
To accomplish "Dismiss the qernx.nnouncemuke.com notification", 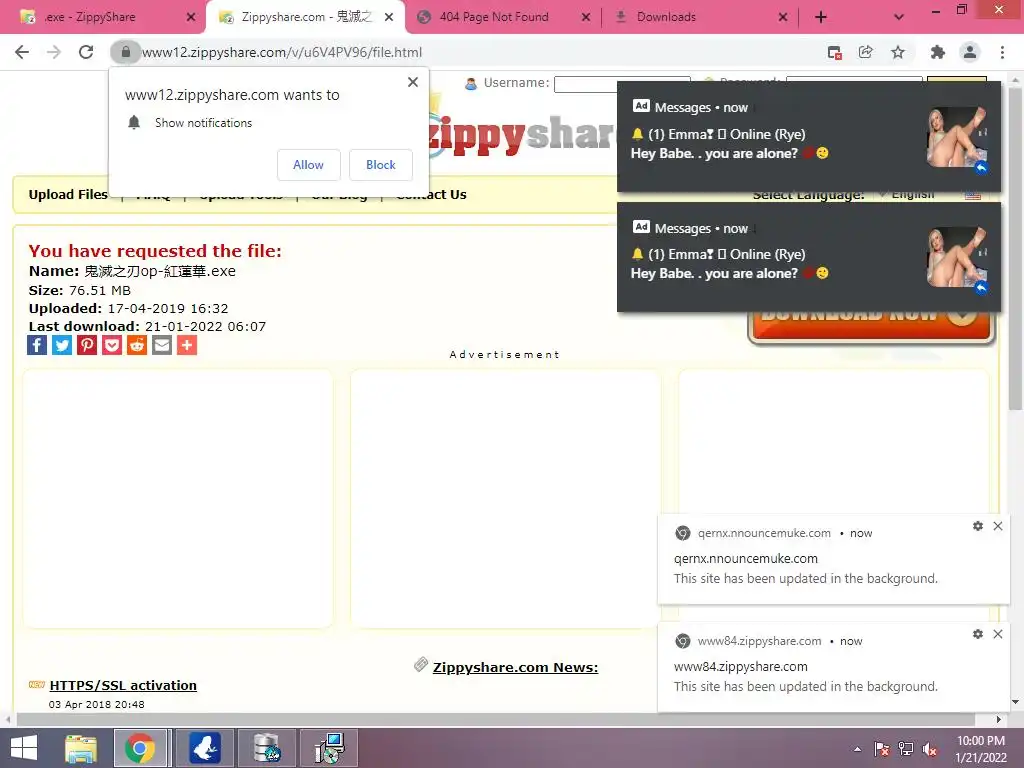I will (x=998, y=526).
